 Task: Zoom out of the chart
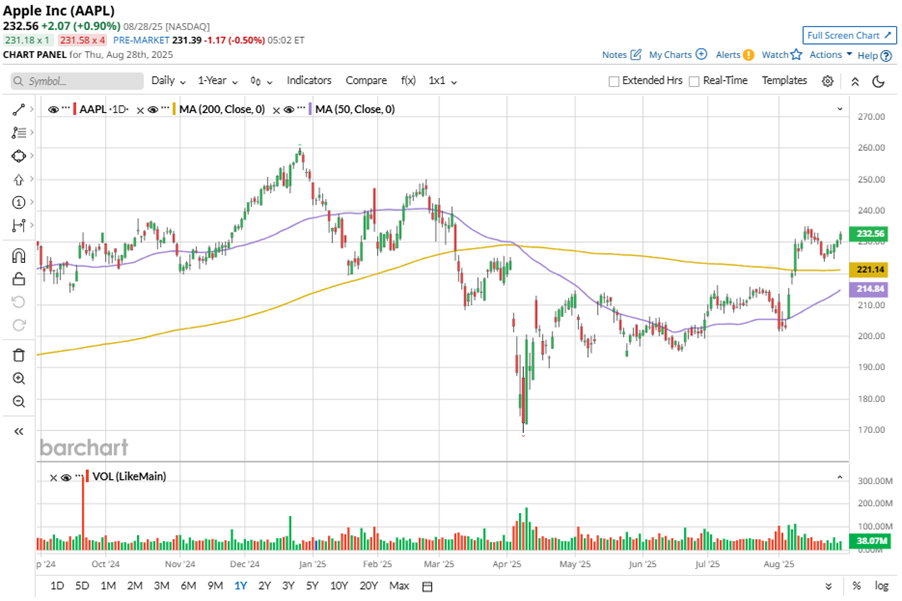pos(18,401)
